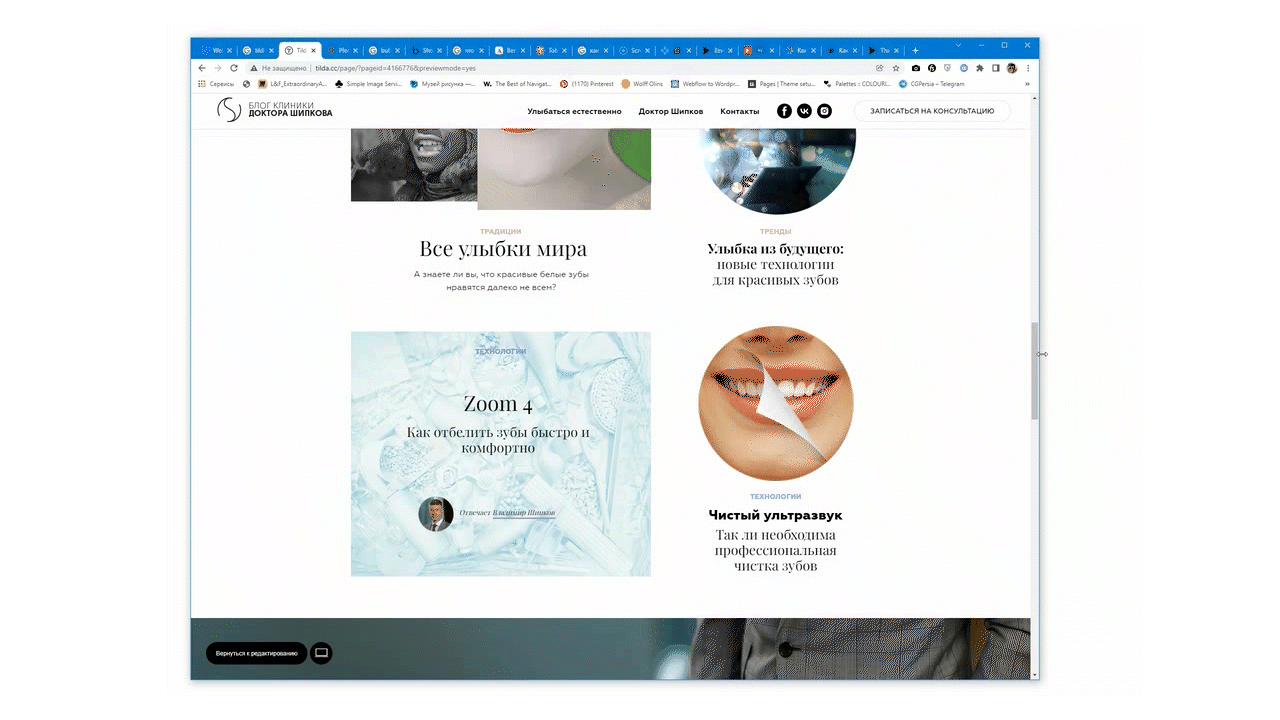Open the camera screenshot extension
This screenshot has height=720, width=1280.
[x=916, y=68]
